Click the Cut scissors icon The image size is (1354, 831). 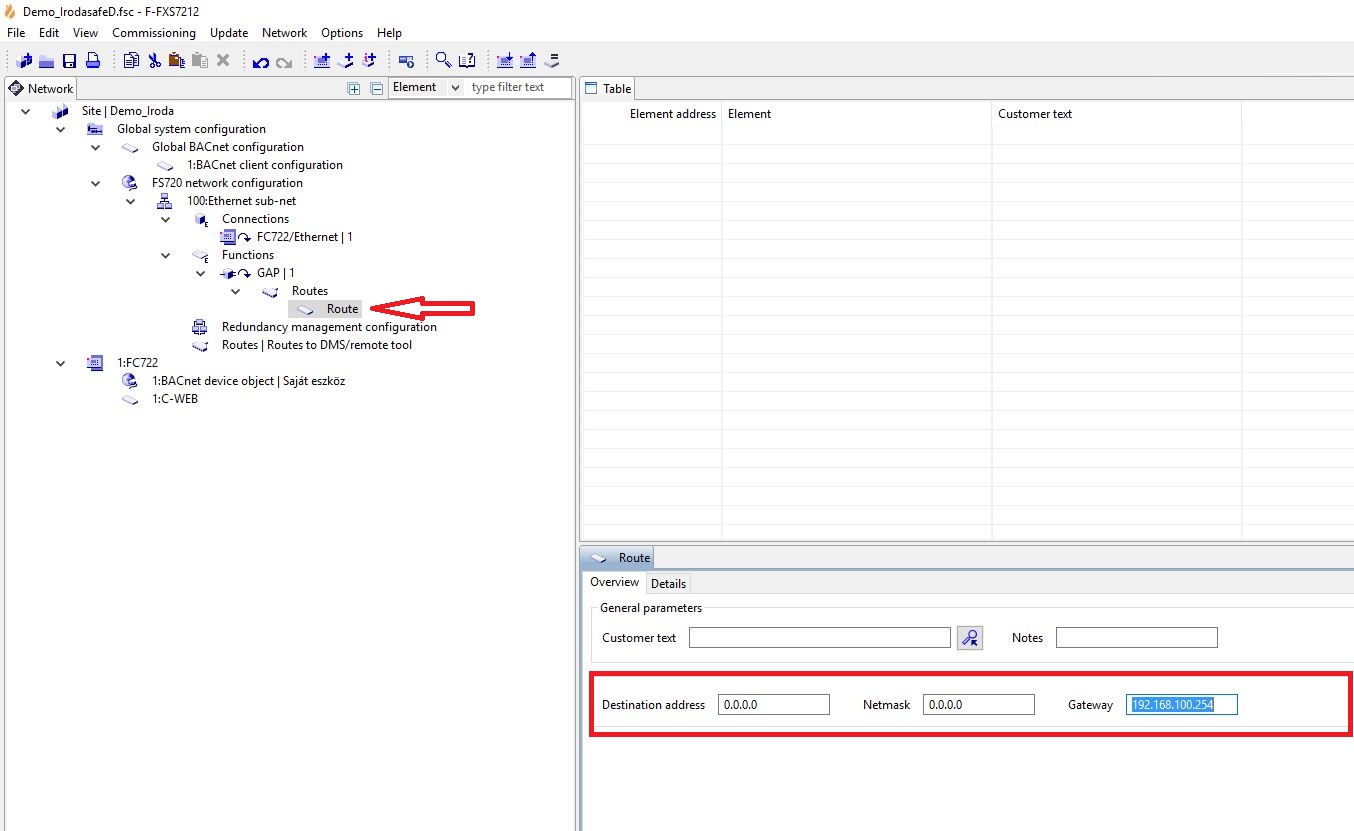[154, 61]
